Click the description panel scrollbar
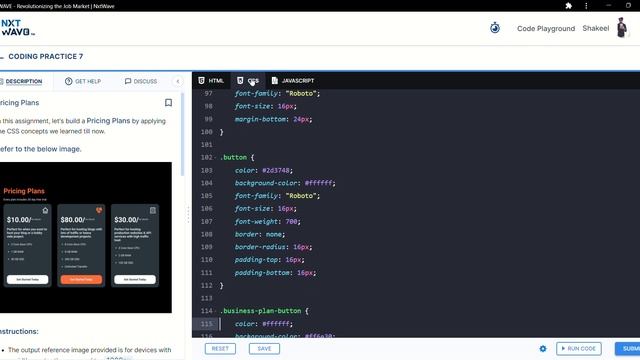Viewport: 640px width, 360px height. click(182, 135)
